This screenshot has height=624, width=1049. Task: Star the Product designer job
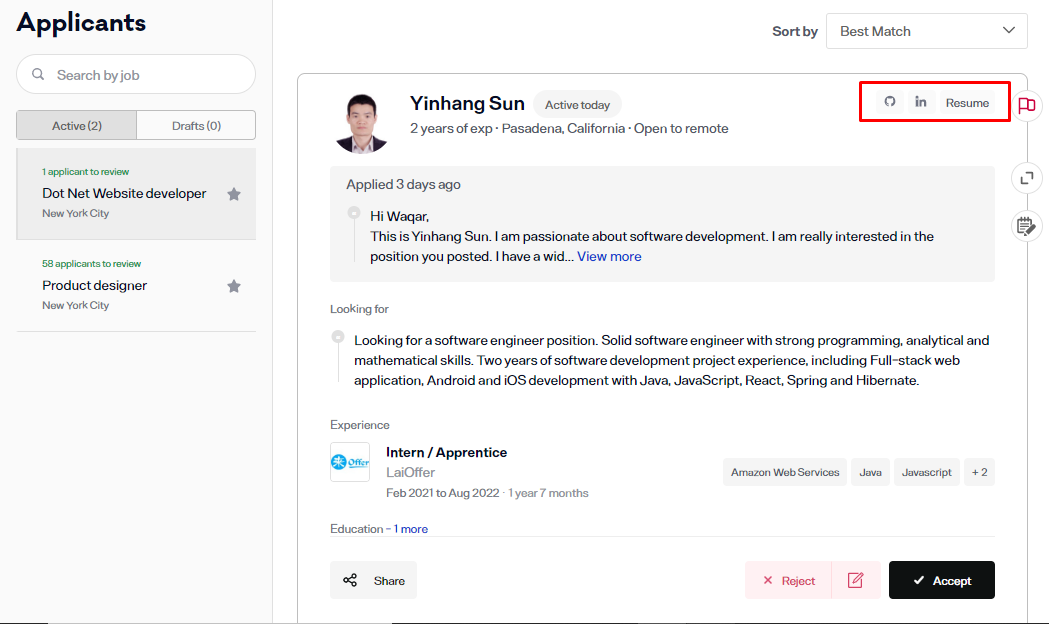pyautogui.click(x=234, y=286)
